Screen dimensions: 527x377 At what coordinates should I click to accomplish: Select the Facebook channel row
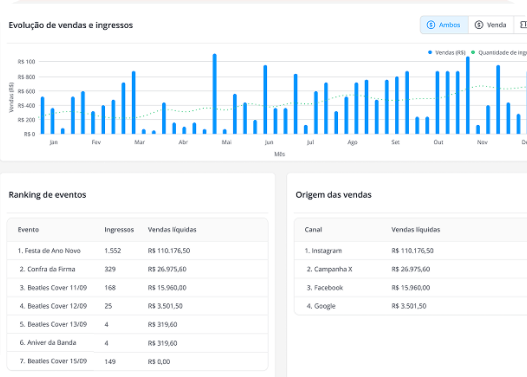411,288
